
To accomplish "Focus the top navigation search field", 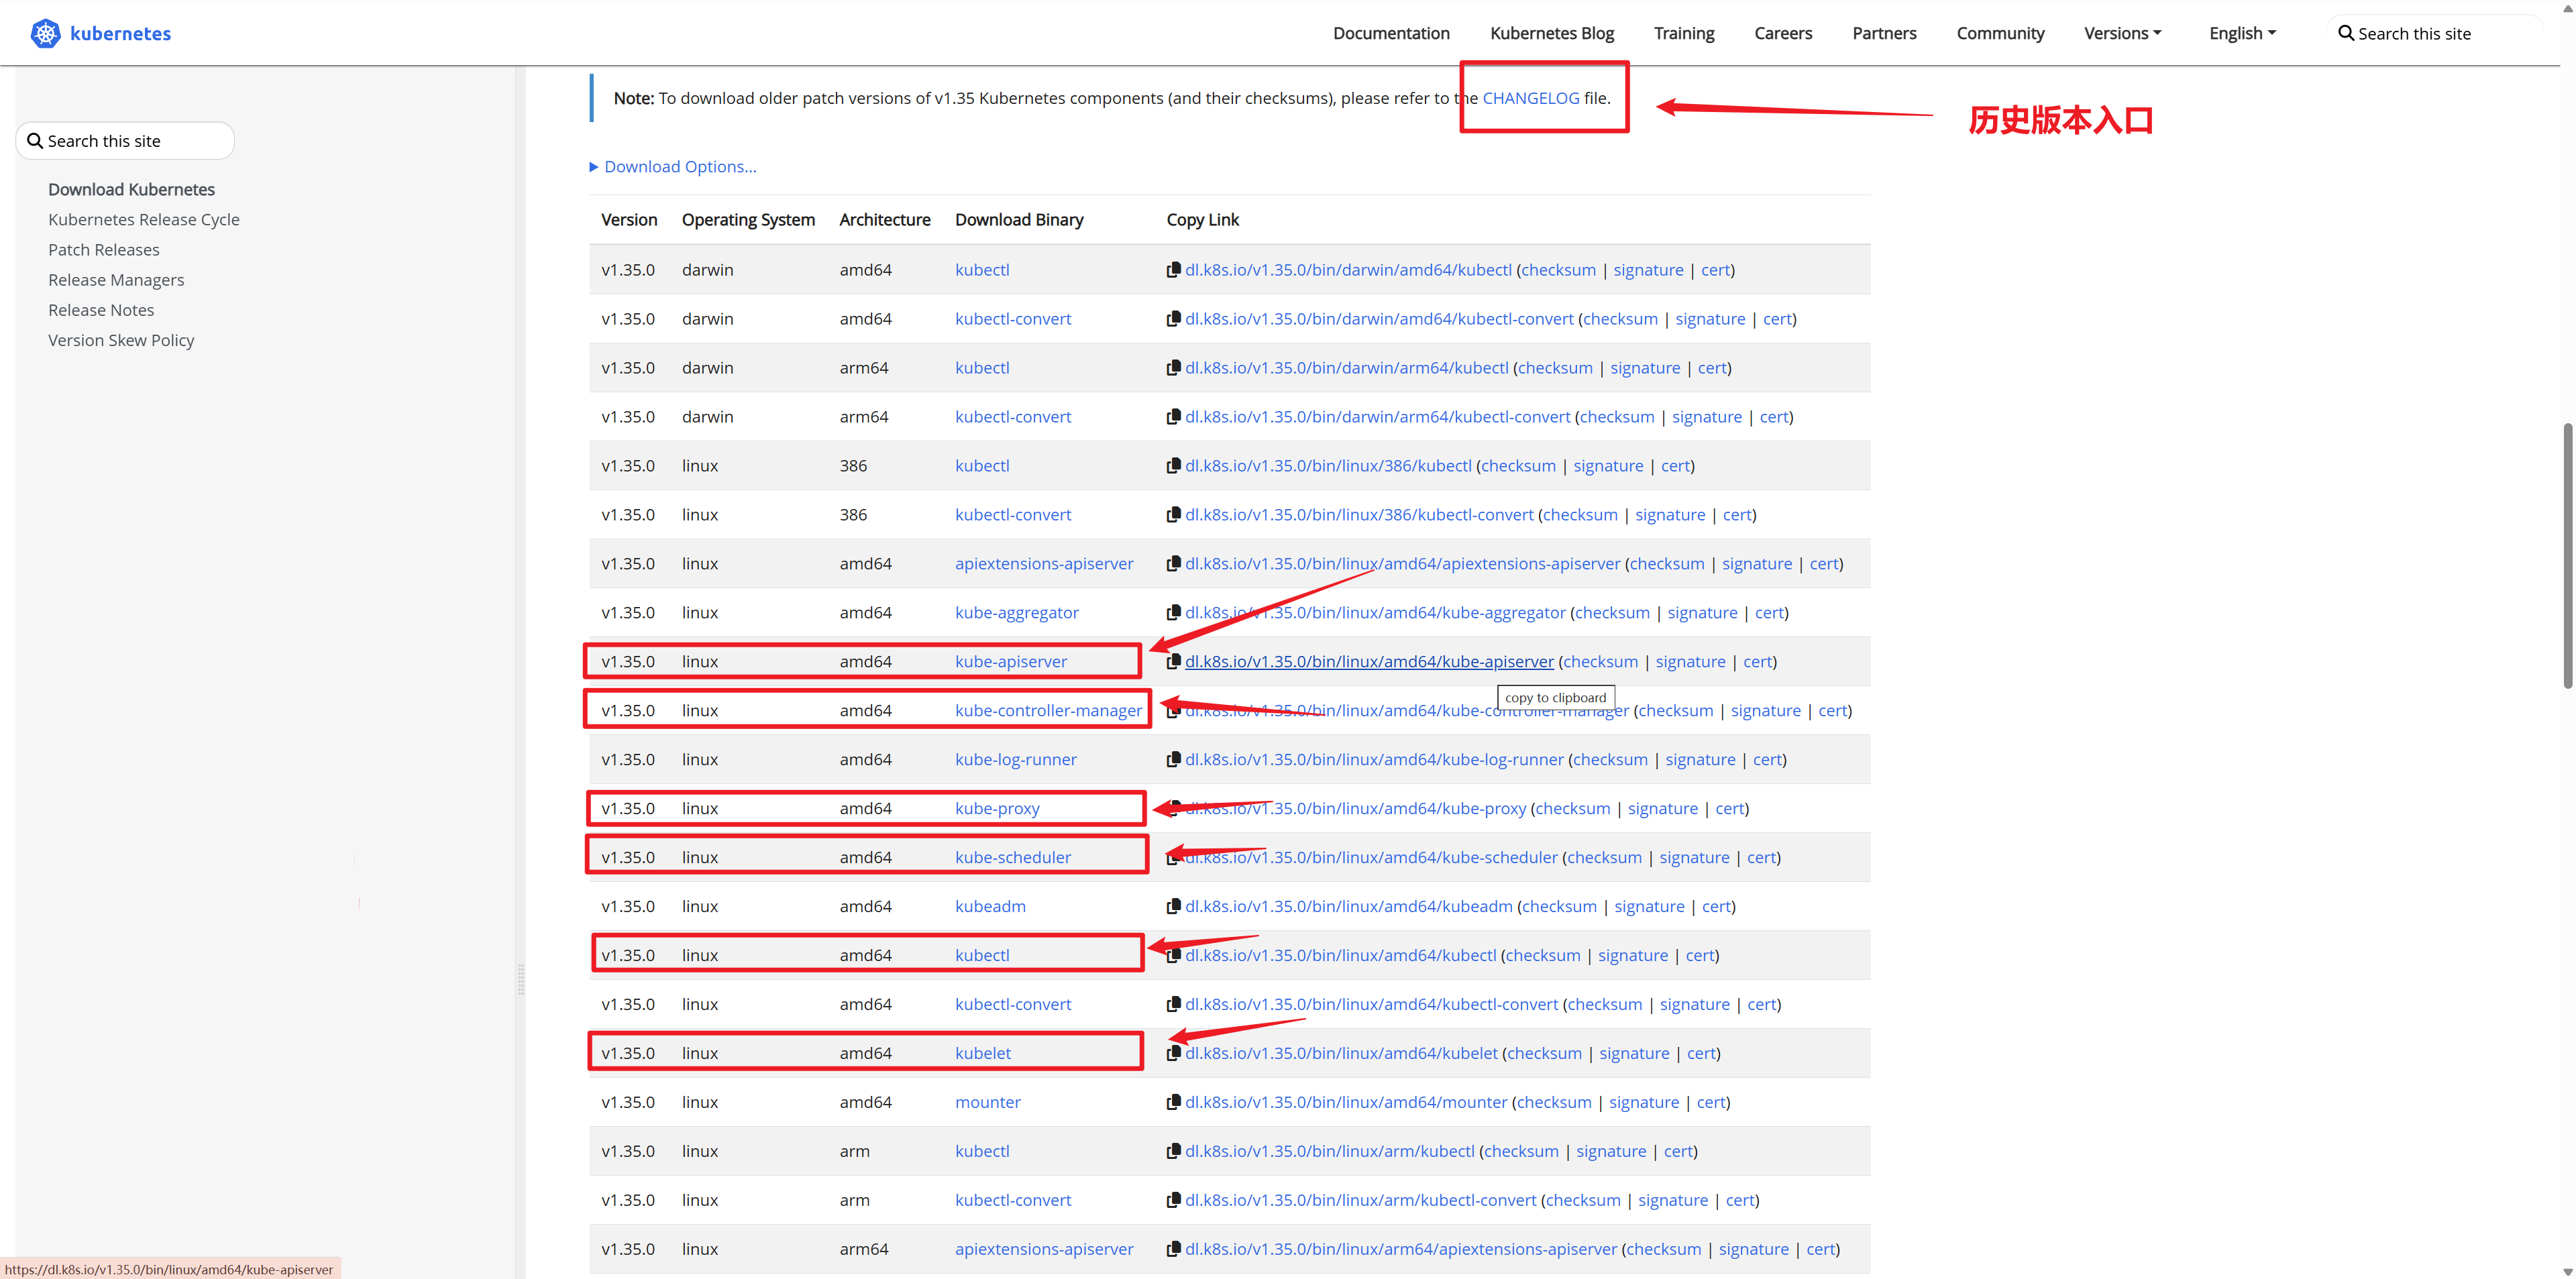I will [2434, 33].
